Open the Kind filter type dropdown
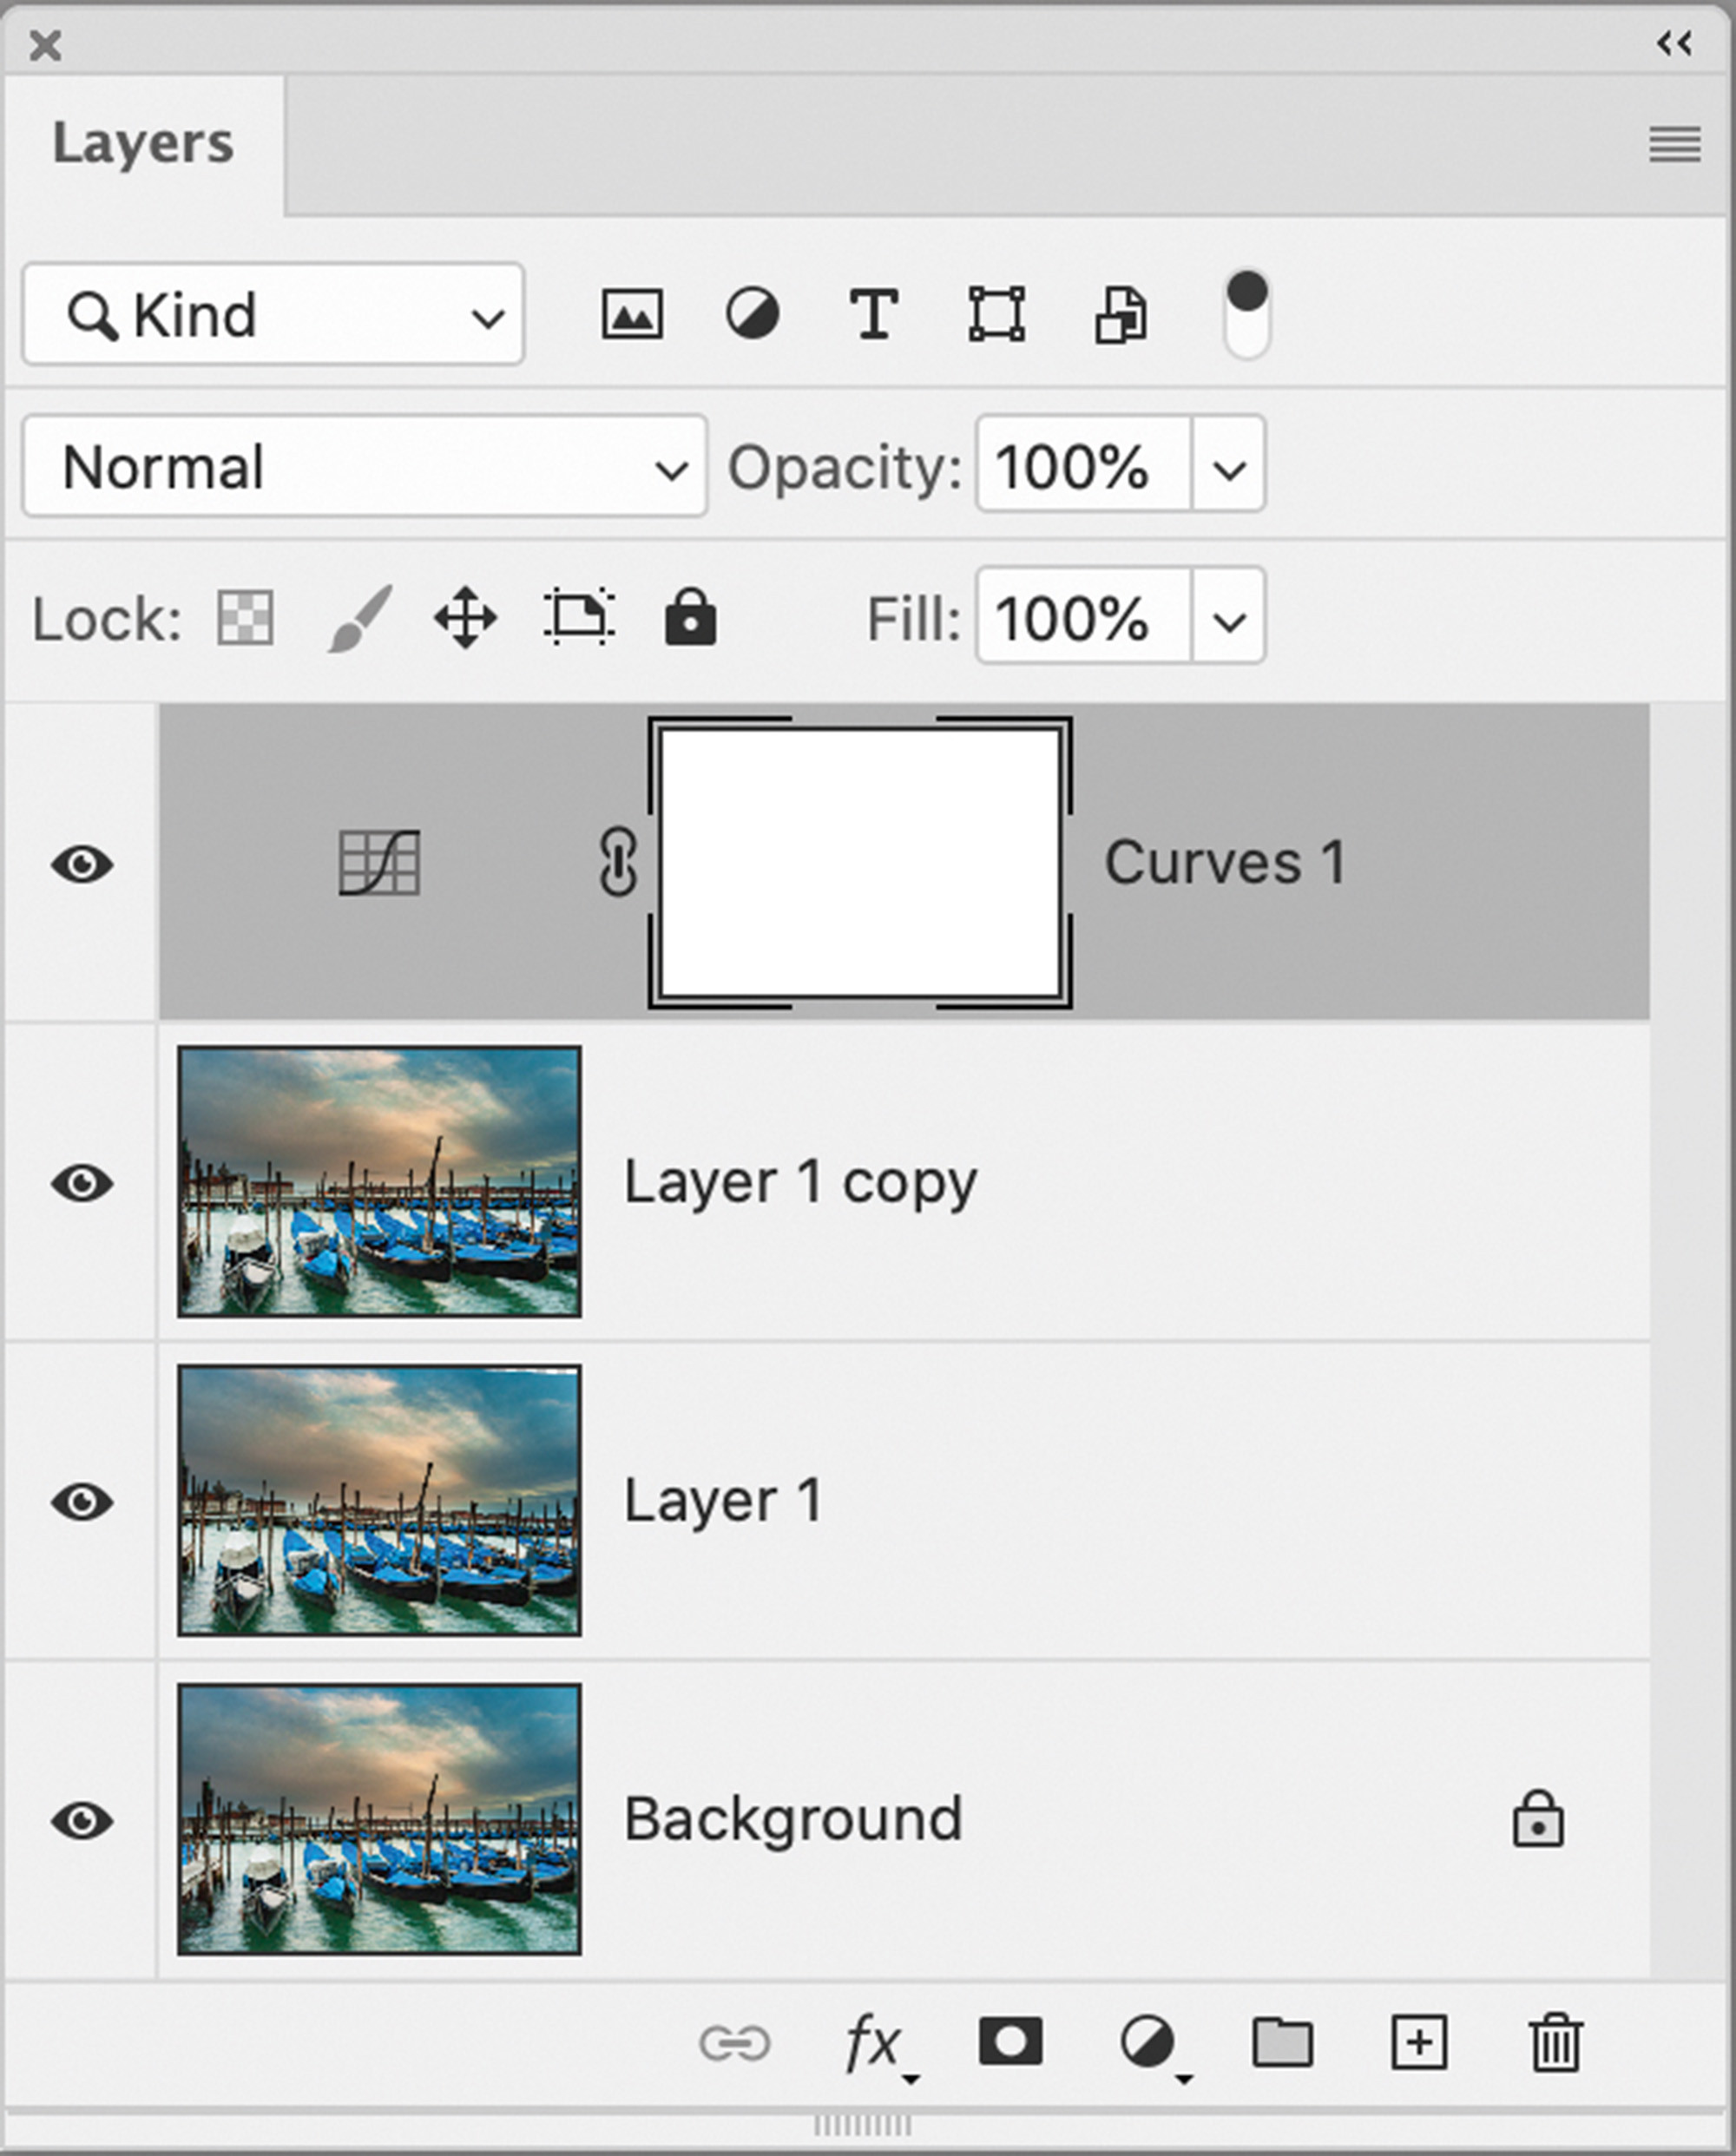 coord(273,315)
